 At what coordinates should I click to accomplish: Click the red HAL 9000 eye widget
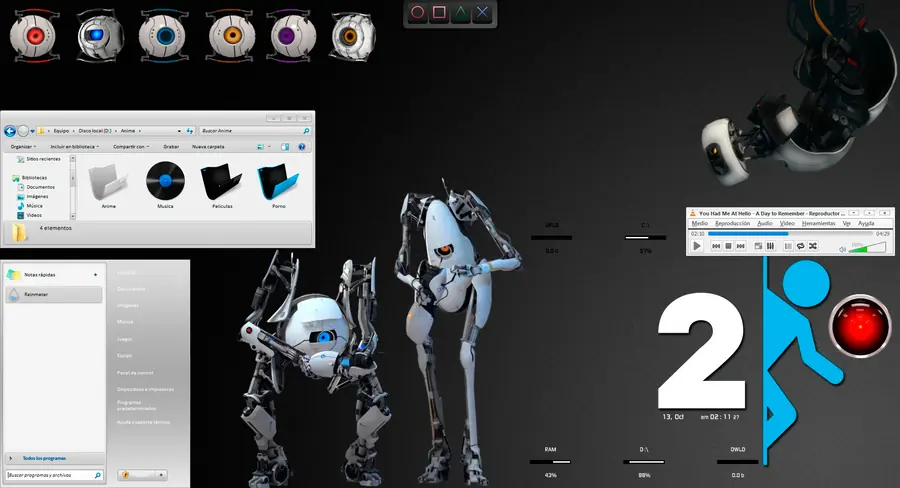pos(860,326)
